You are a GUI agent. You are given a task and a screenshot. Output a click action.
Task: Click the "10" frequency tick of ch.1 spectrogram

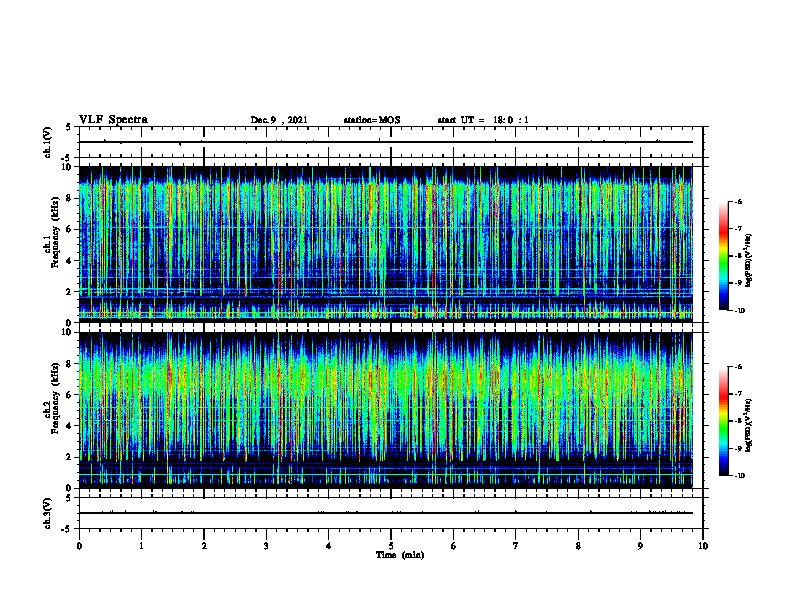click(x=67, y=167)
